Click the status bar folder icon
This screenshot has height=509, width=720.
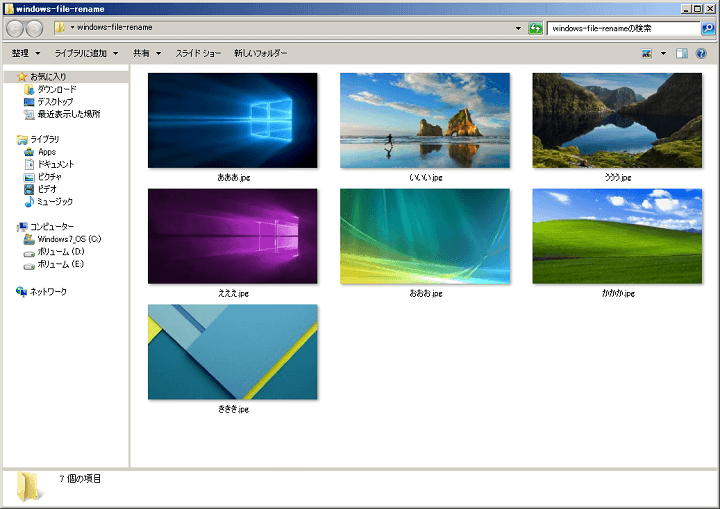click(30, 487)
